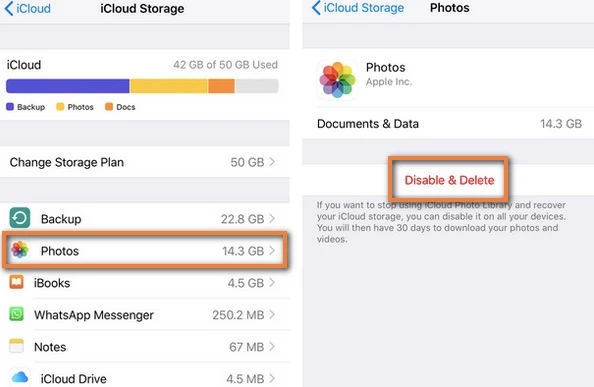Expand WhatsApp Messenger 250.2 MB chevron
The image size is (594, 387).
pos(272,314)
